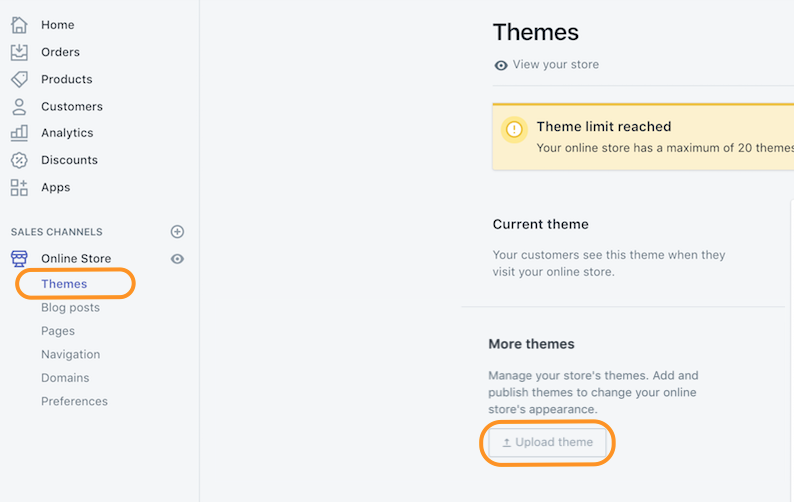Viewport: 794px width, 502px height.
Task: Click the Analytics bar chart icon
Action: 19,133
